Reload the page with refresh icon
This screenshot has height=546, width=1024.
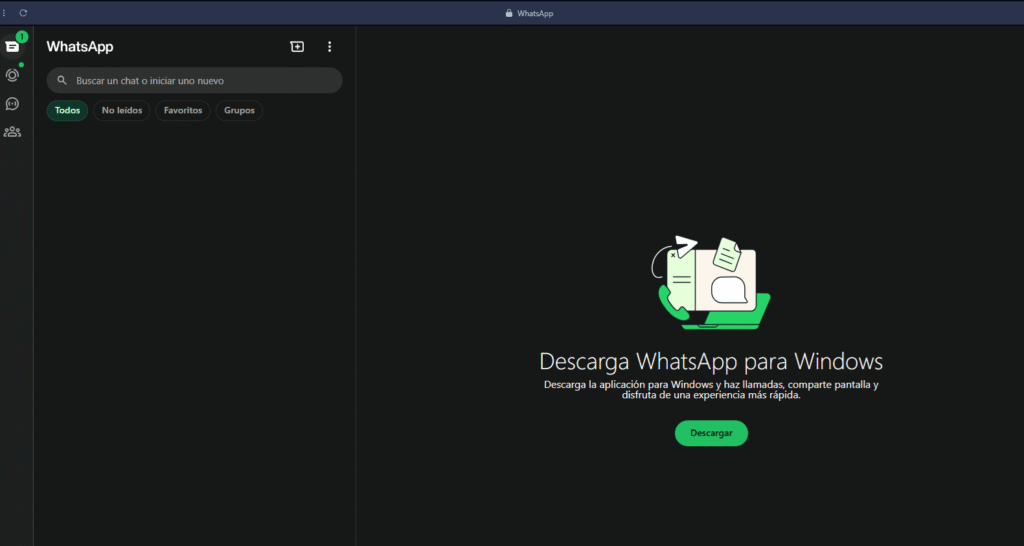point(23,13)
